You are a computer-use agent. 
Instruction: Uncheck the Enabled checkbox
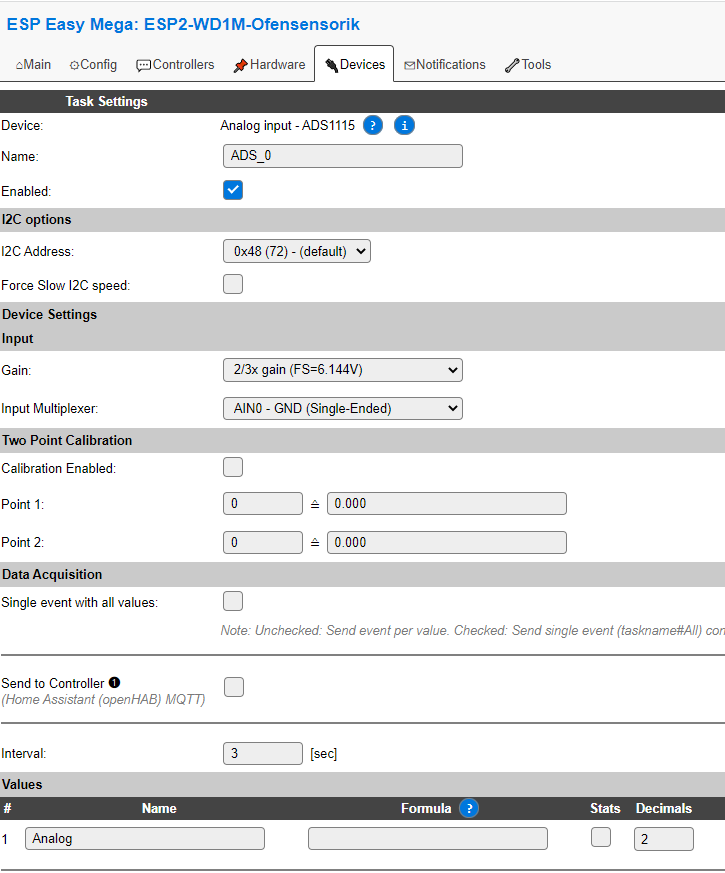tap(233, 190)
